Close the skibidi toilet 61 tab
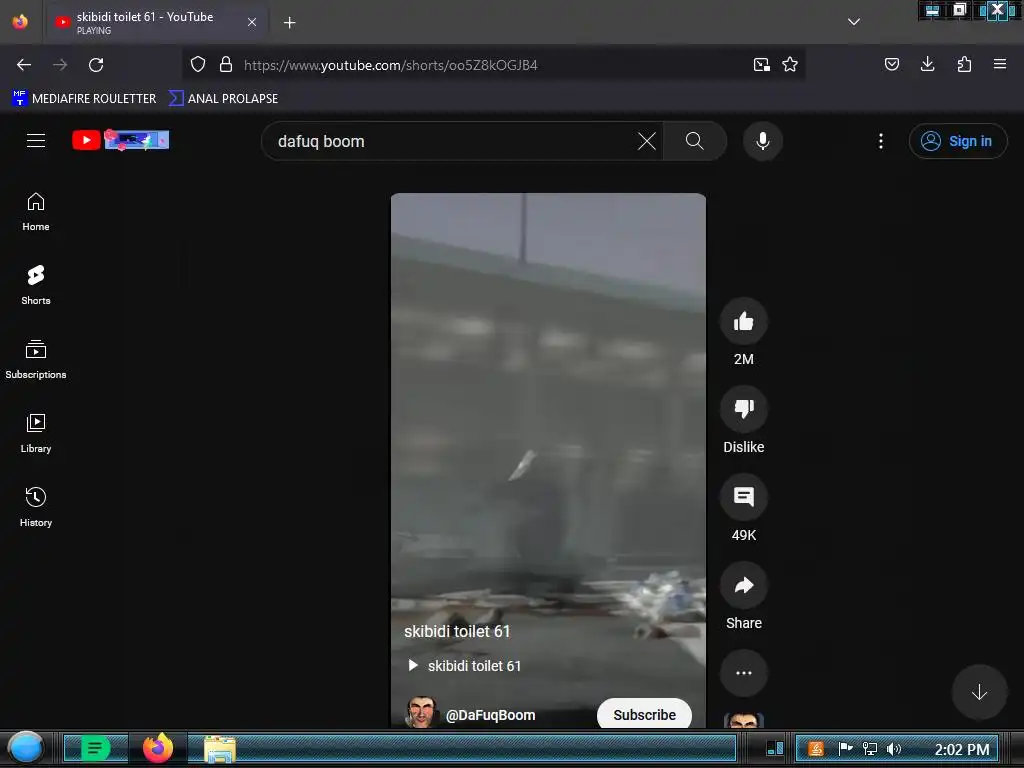The image size is (1024, 768). pyautogui.click(x=252, y=22)
